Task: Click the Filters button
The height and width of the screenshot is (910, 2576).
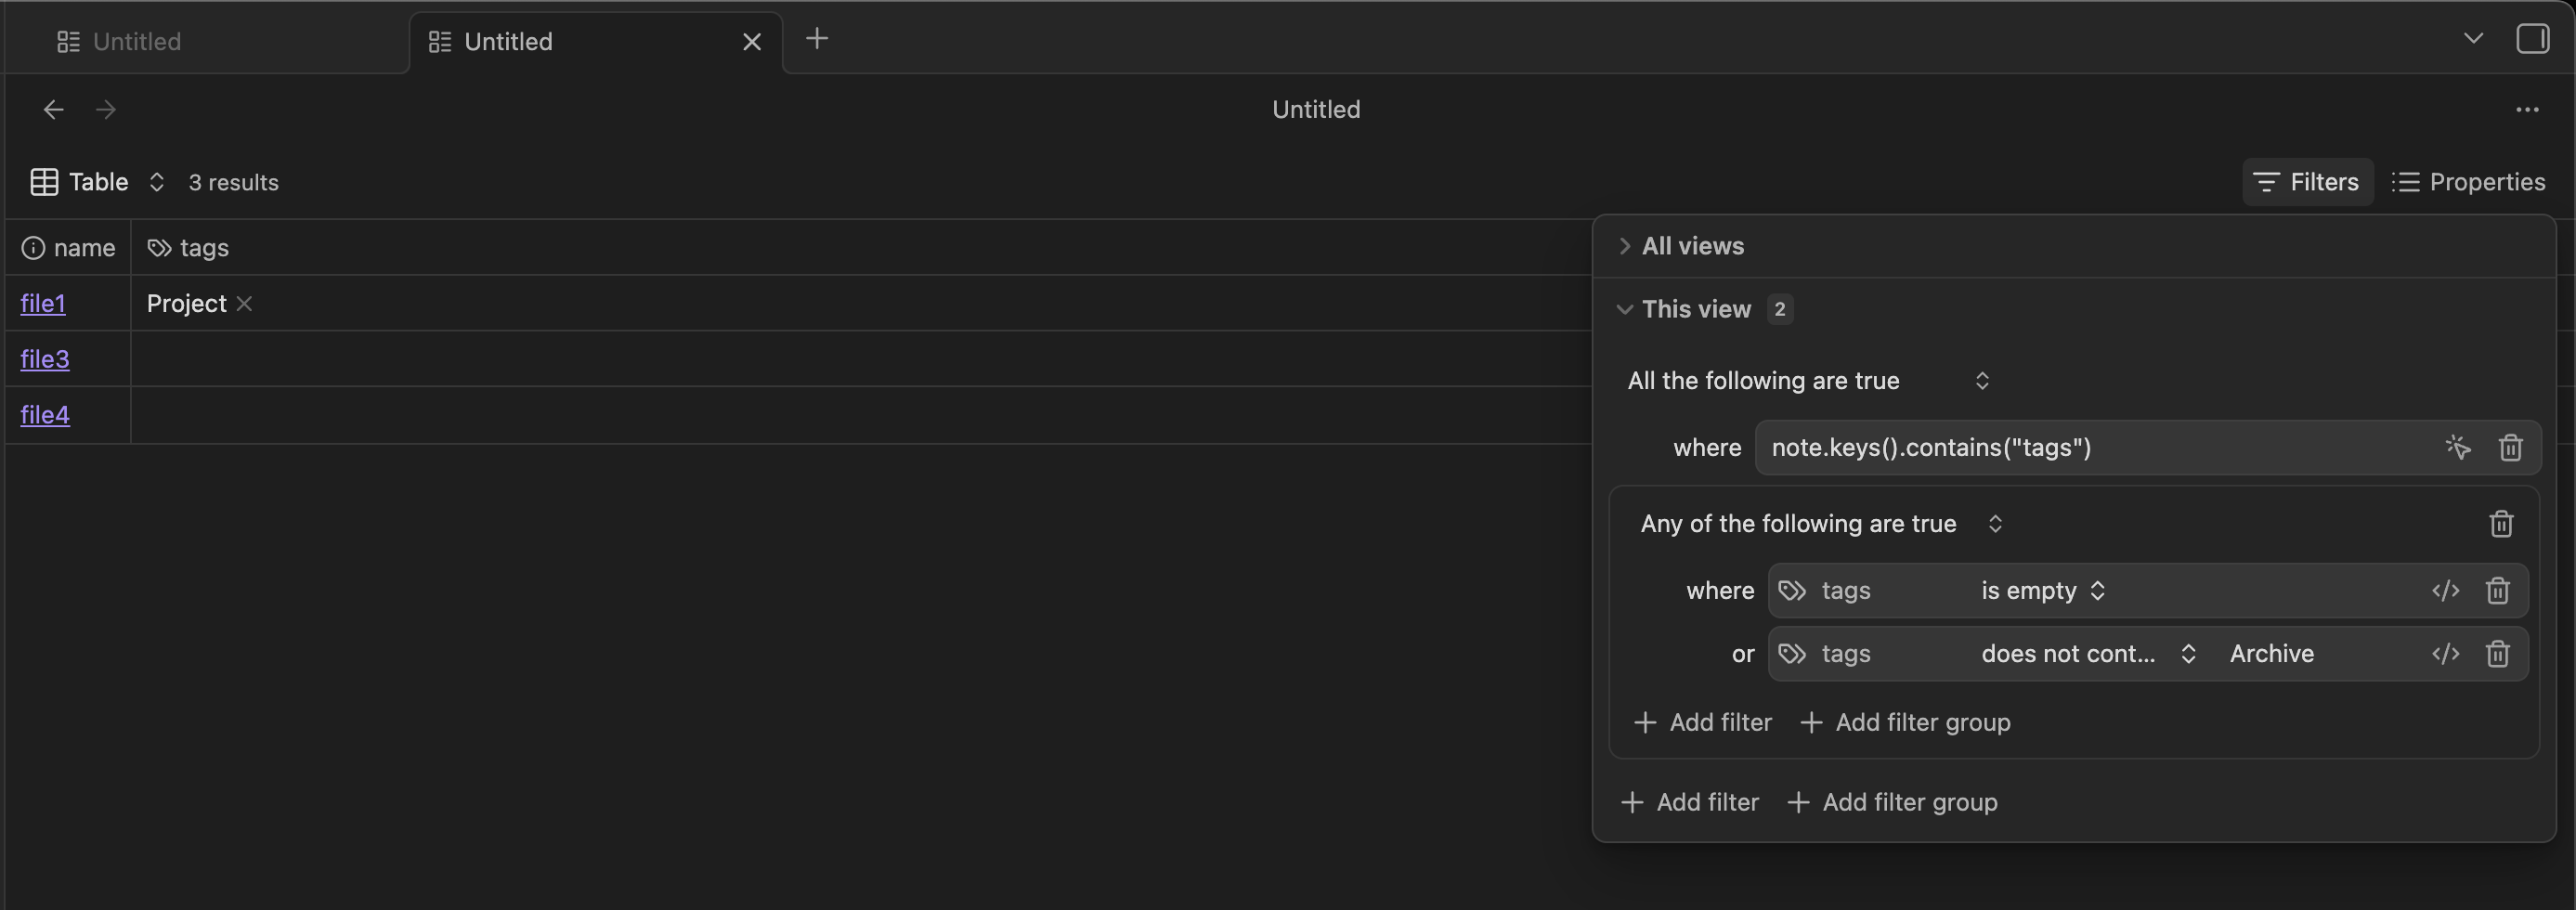Action: (2307, 182)
